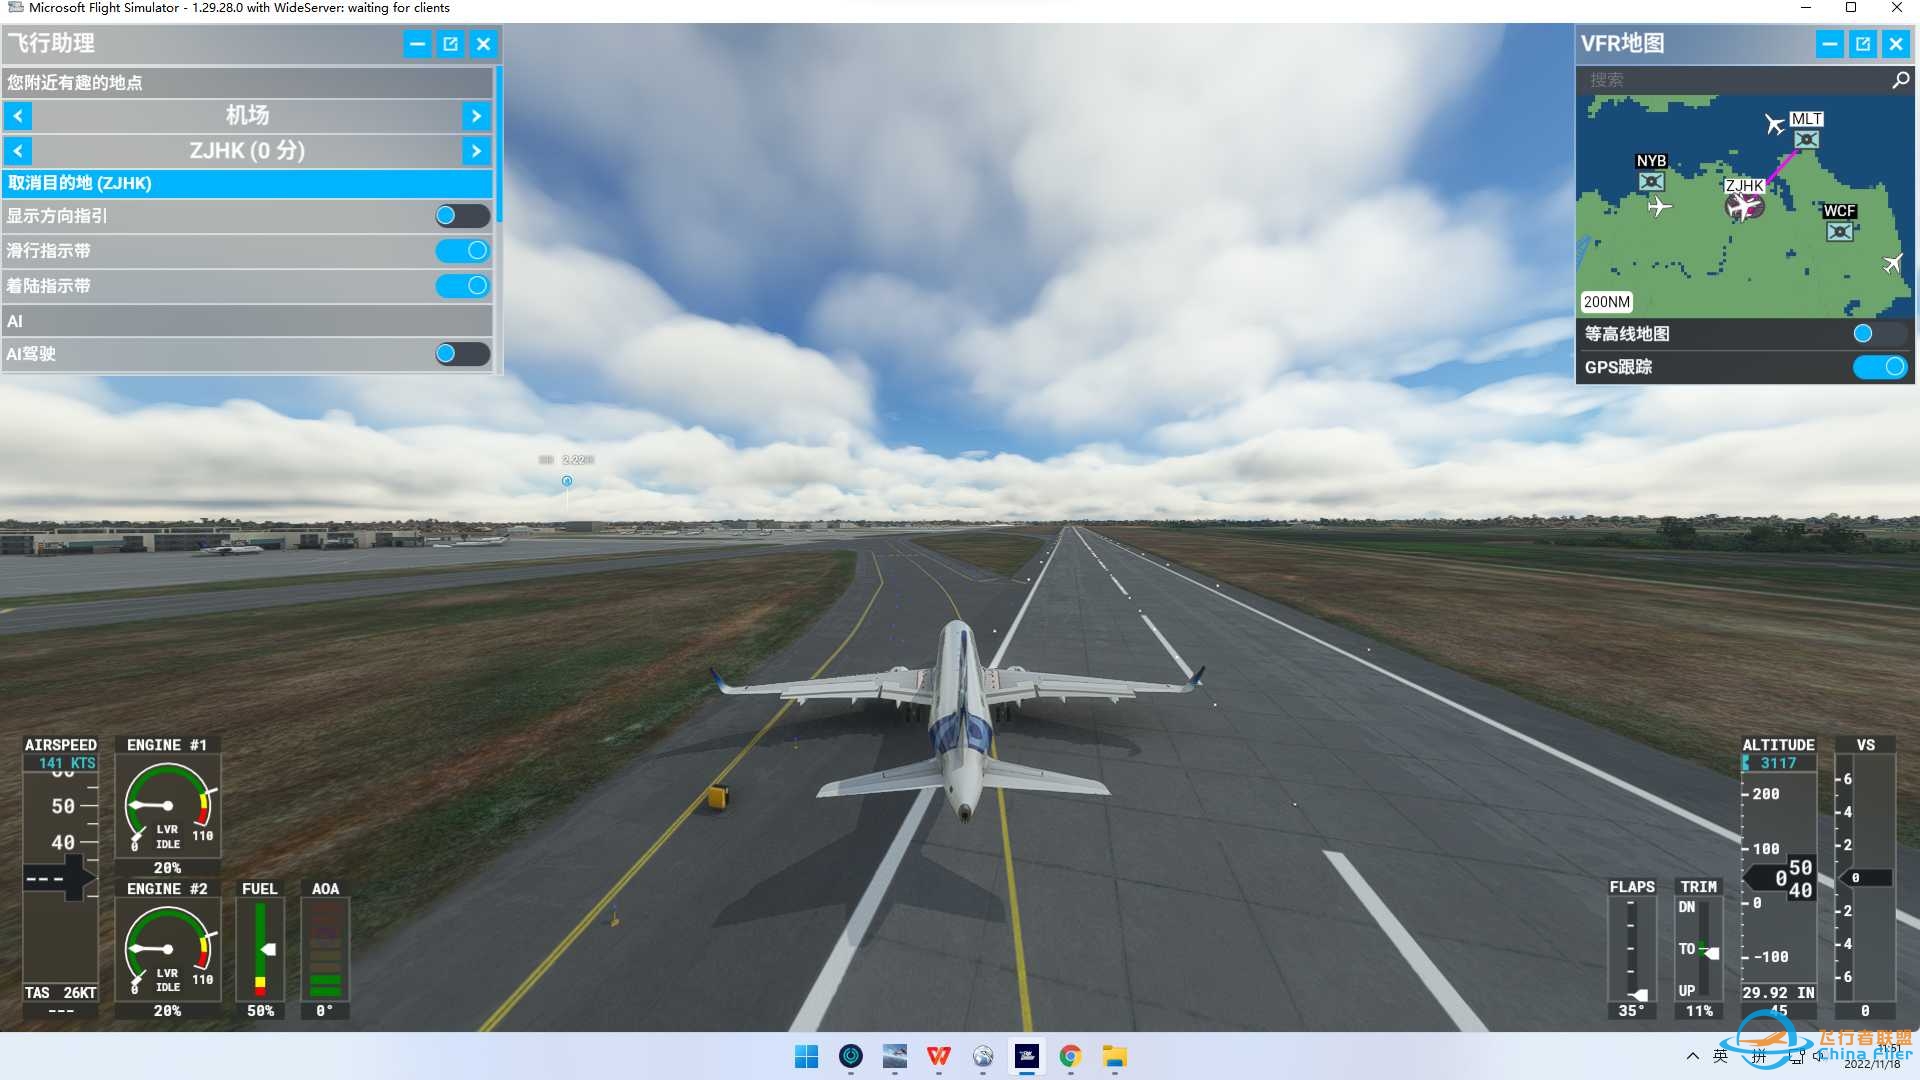Viewport: 1920px width, 1080px height.
Task: Collapse the AI section header
Action: pyautogui.click(x=247, y=321)
